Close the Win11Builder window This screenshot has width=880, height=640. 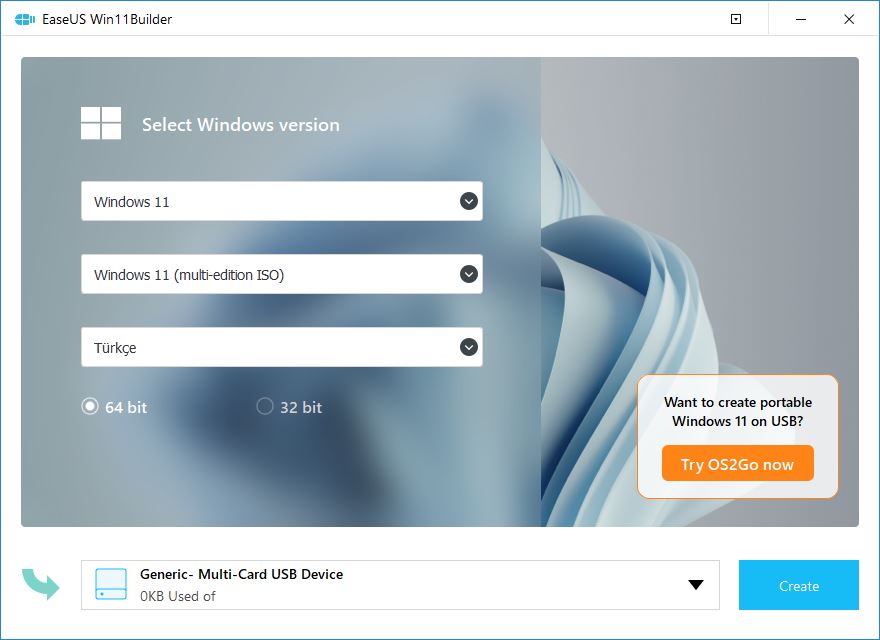849,19
